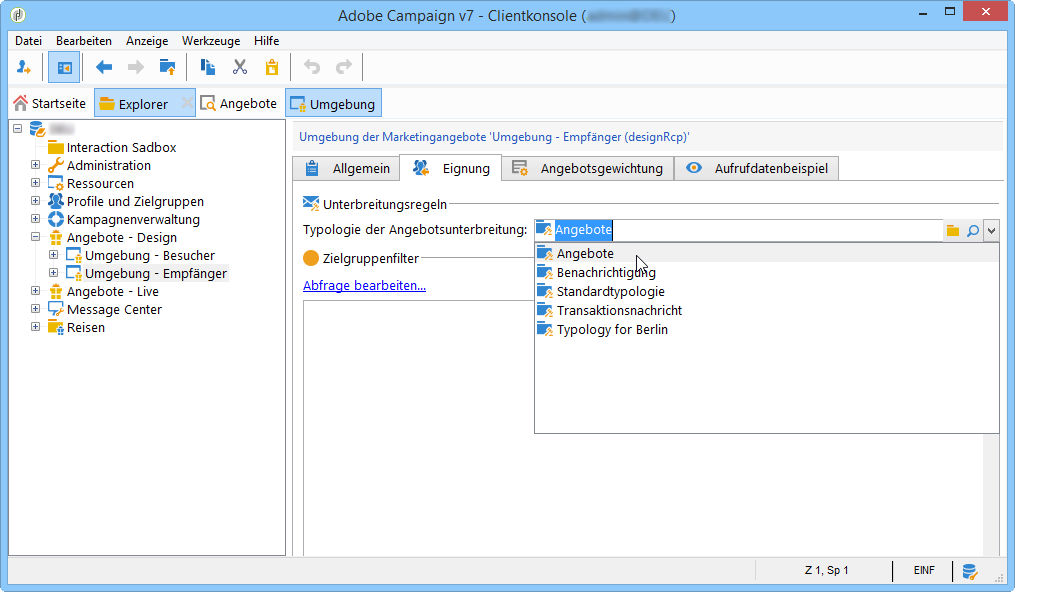This screenshot has height=614, width=1039.
Task: Expand Umgebung - Empfänger node
Action: pyautogui.click(x=54, y=272)
